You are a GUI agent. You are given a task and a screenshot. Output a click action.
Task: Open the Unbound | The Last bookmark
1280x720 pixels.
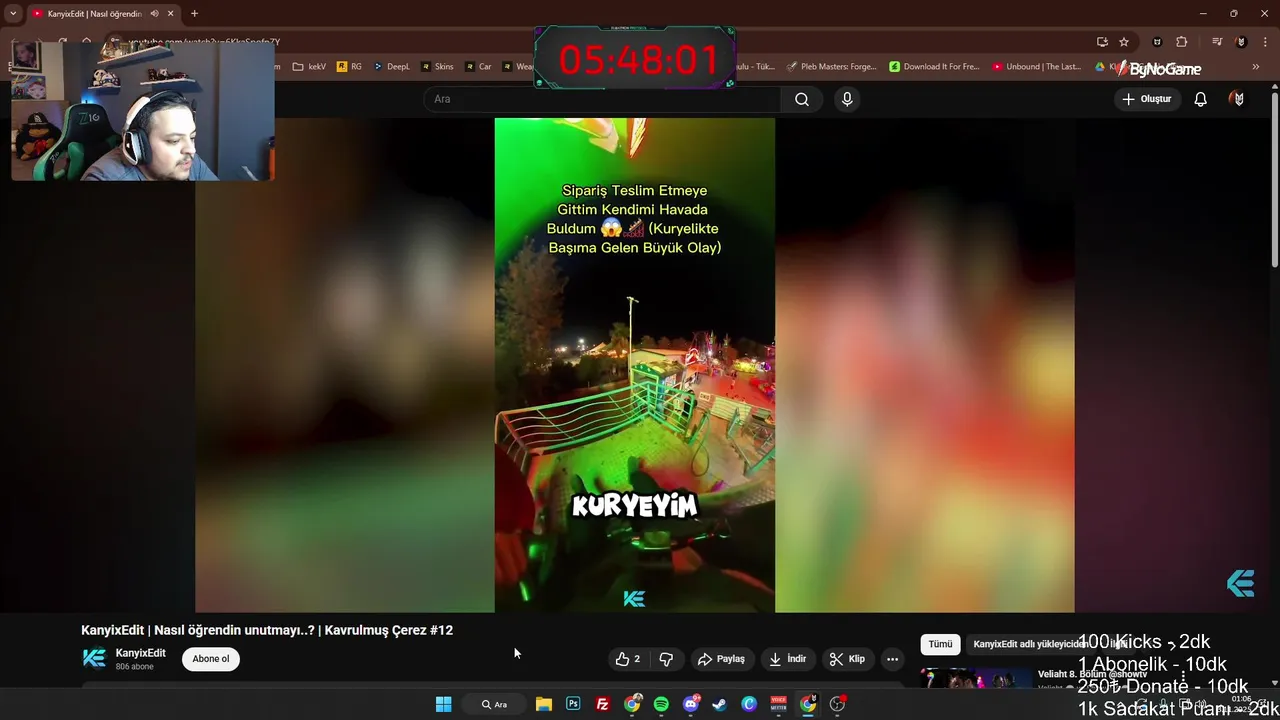click(x=1037, y=67)
